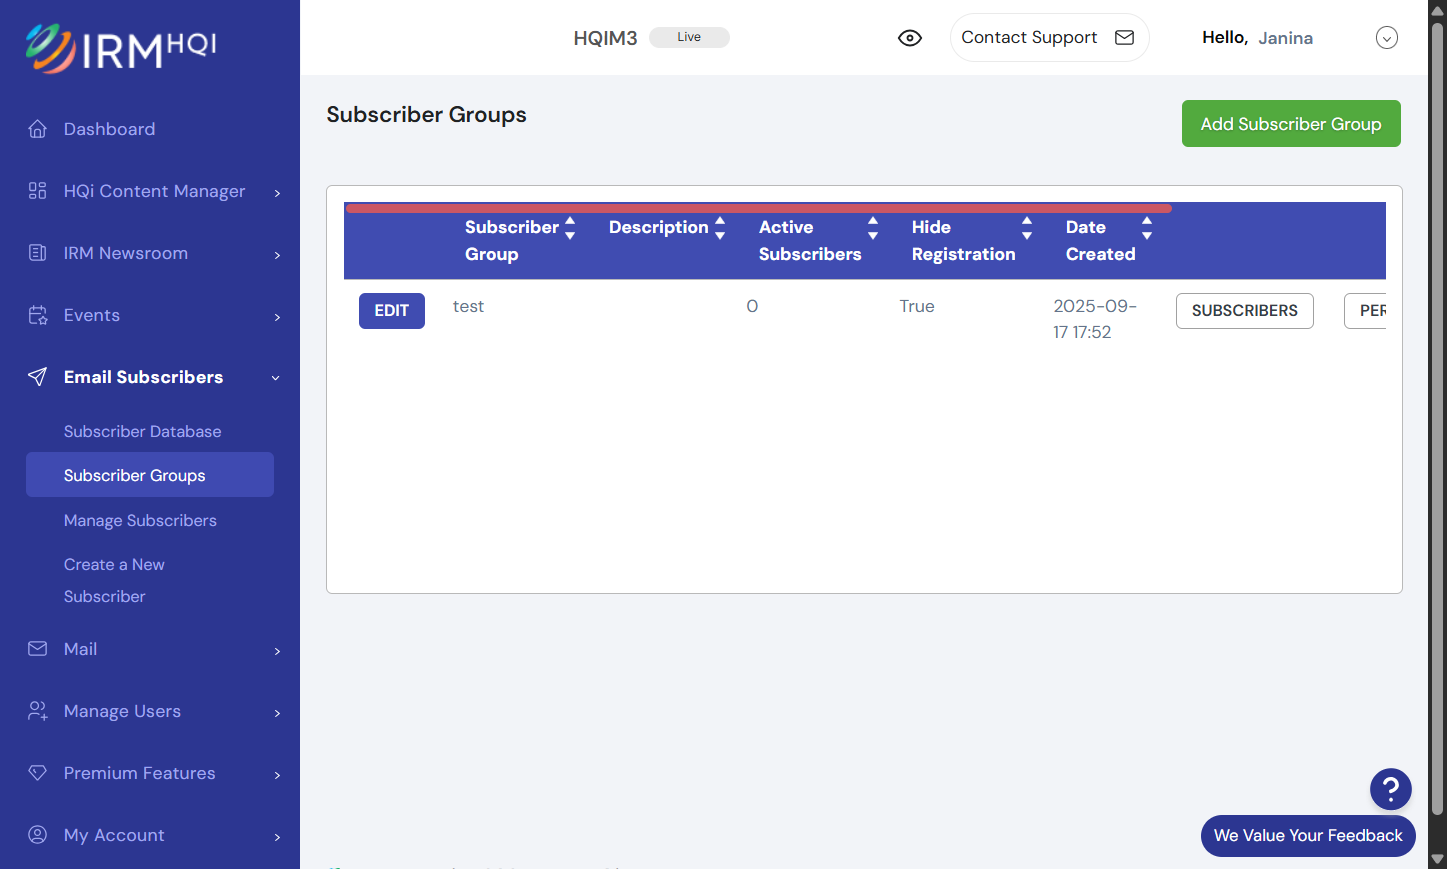Sort by Date Created column arrows
Viewport: 1447px width, 869px height.
point(1147,228)
